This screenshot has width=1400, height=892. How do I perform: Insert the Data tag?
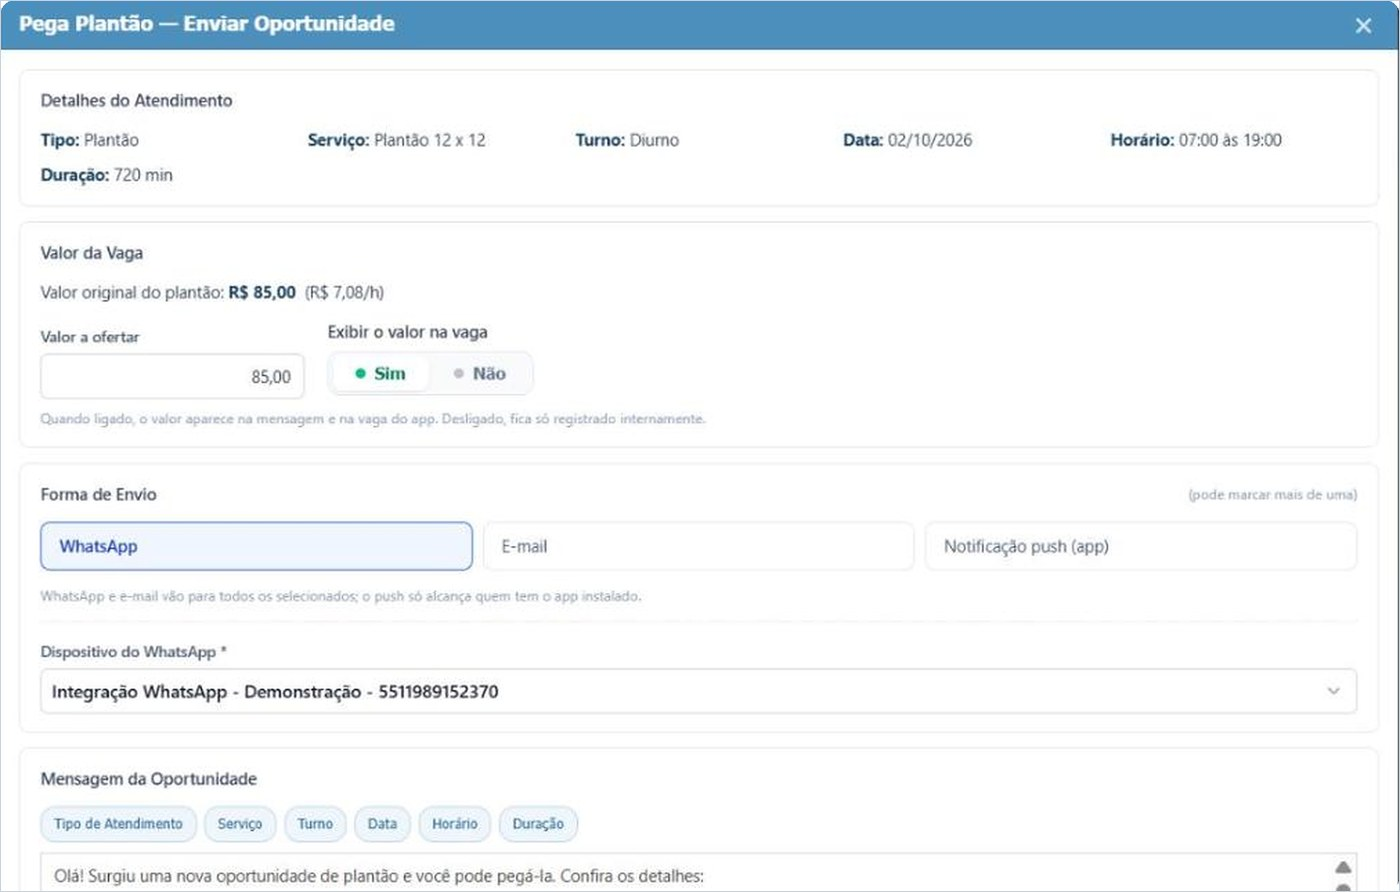coord(382,824)
